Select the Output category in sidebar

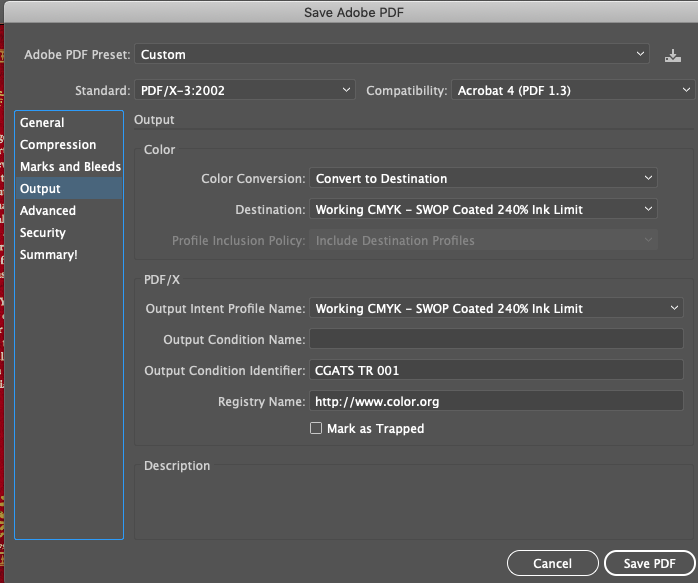41,189
